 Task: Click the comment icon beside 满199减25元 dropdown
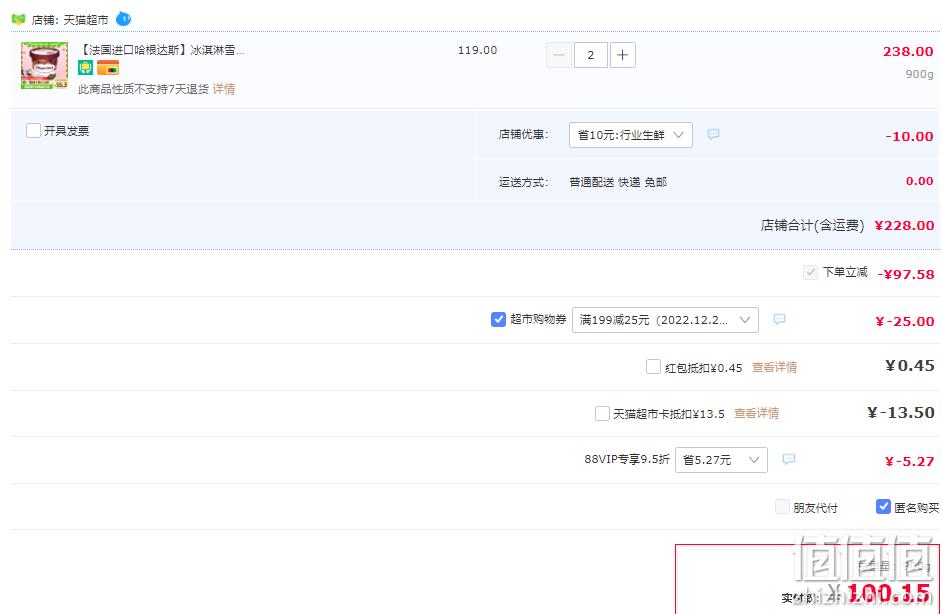pos(779,319)
